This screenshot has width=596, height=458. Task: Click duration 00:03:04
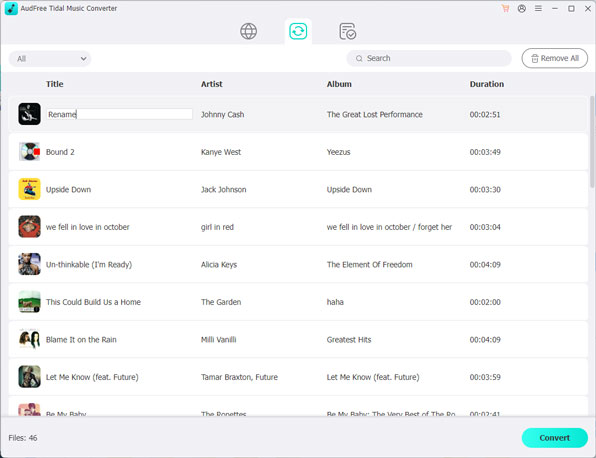click(x=485, y=227)
